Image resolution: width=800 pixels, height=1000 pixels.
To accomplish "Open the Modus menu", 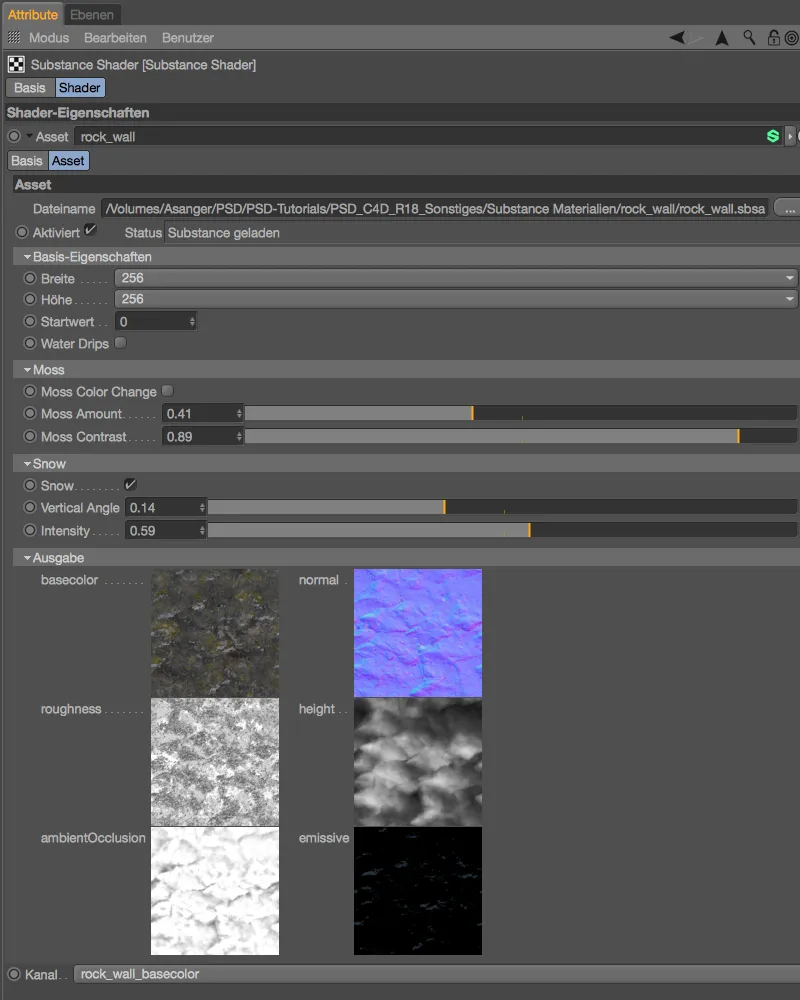I will click(x=49, y=38).
